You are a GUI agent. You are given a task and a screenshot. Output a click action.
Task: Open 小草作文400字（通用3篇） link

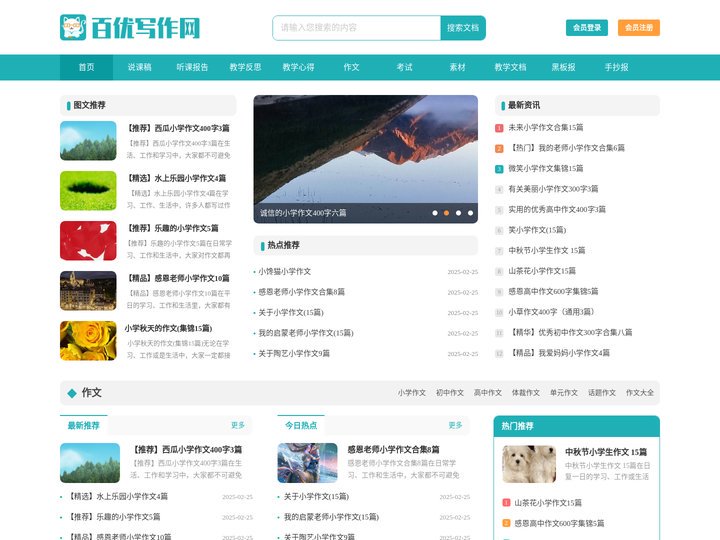pos(553,312)
